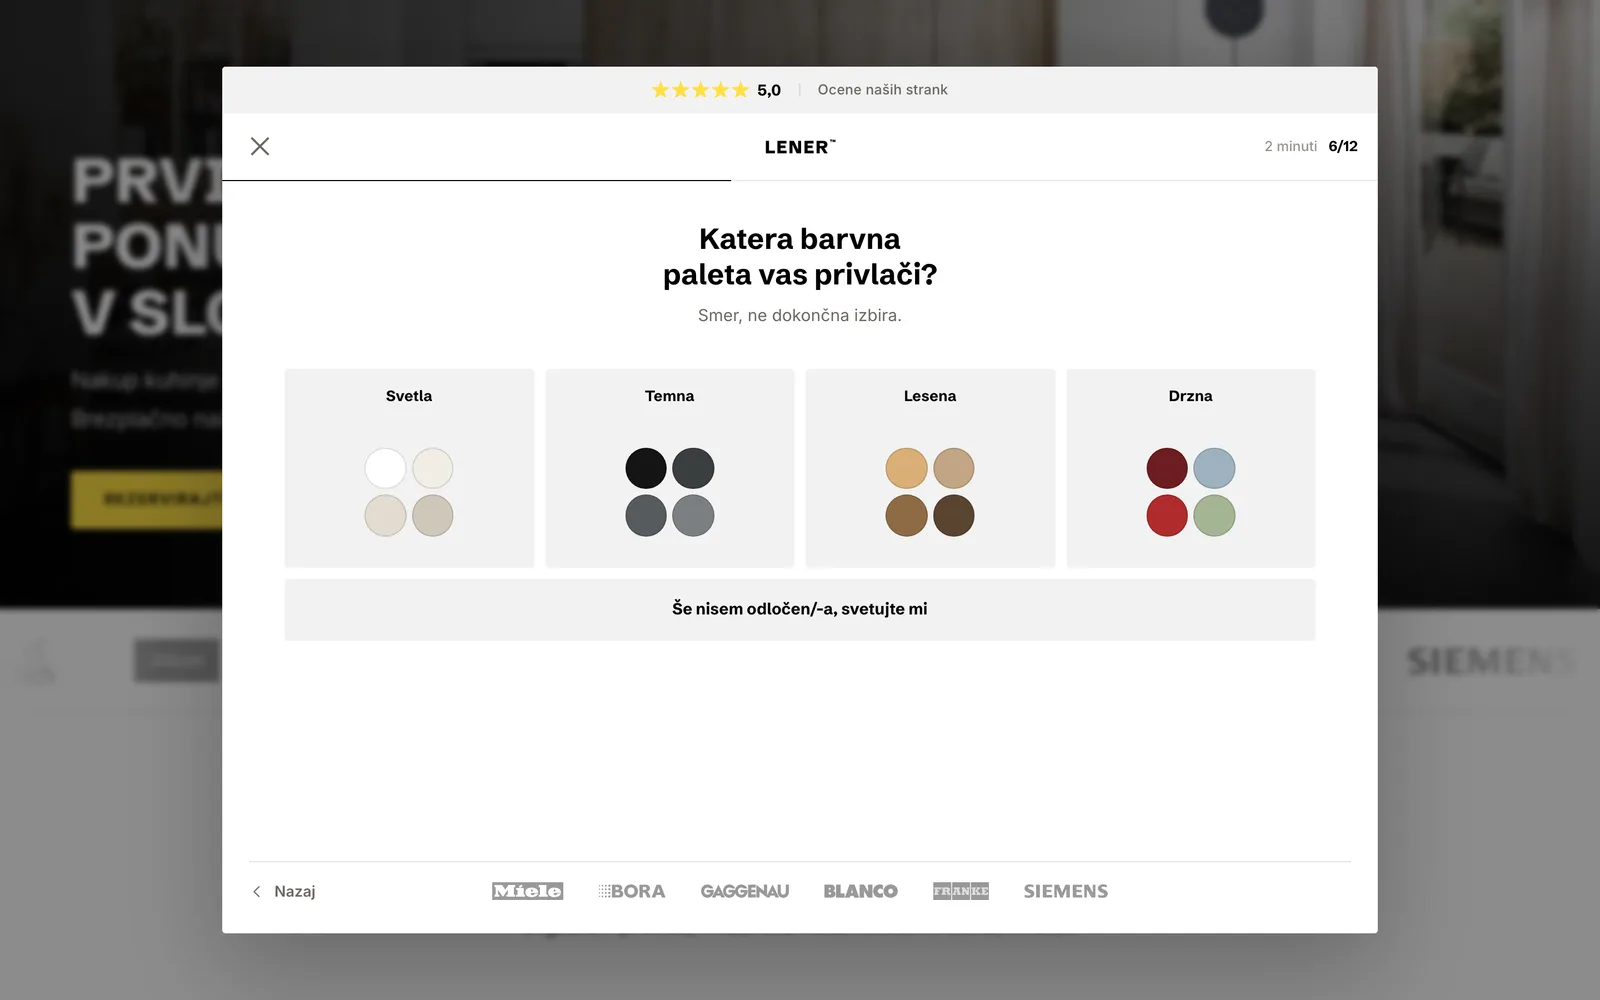This screenshot has width=1600, height=1000.
Task: Select the Temna palette card
Action: tap(670, 468)
